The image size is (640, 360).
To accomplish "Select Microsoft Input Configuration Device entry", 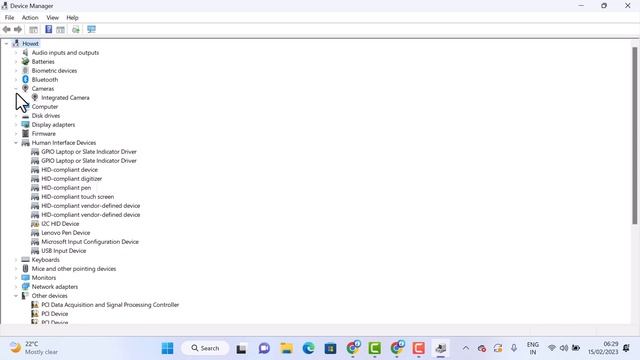I will click(x=90, y=242).
